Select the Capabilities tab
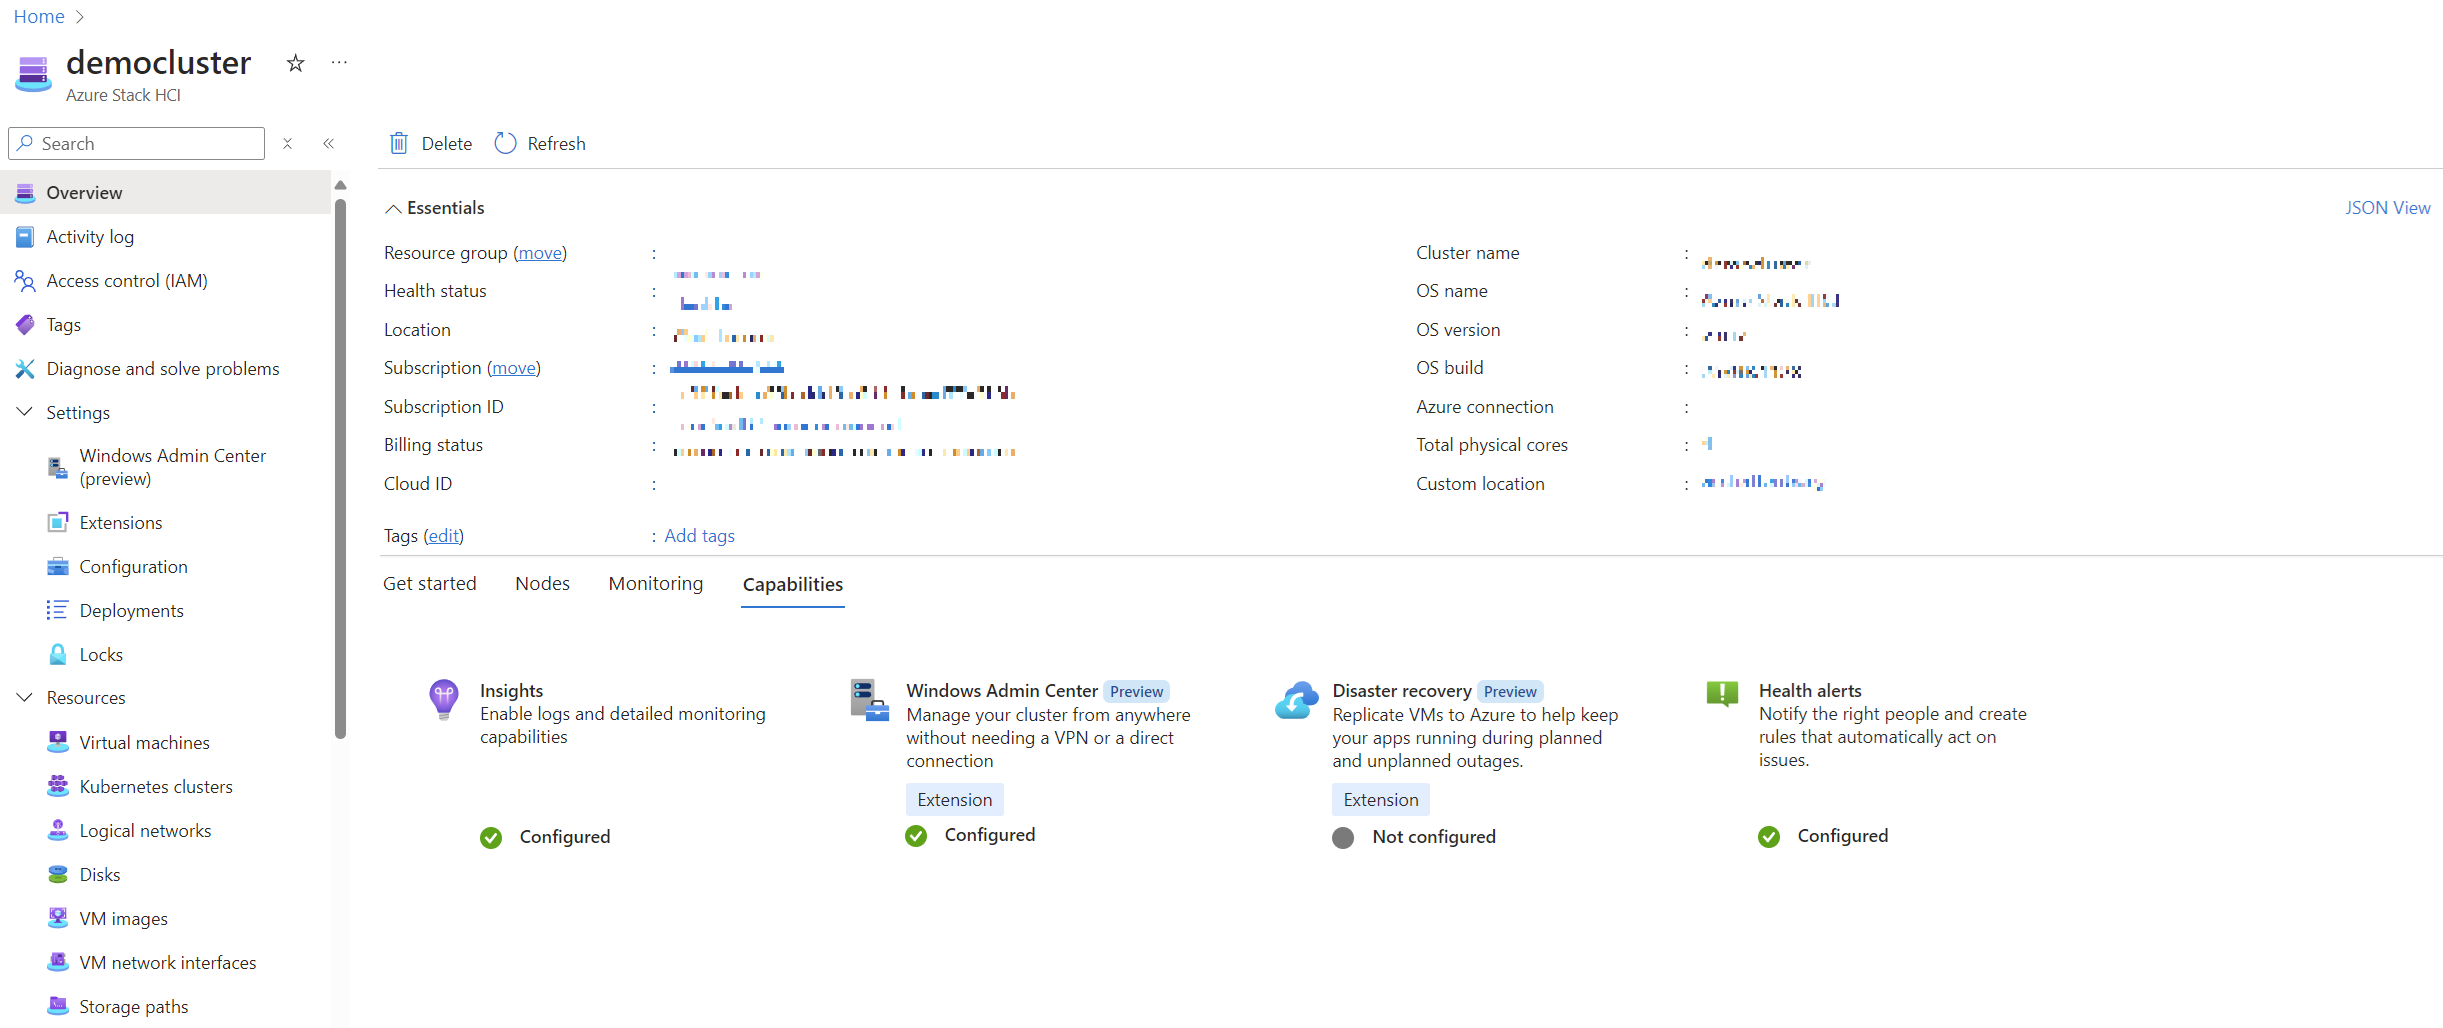This screenshot has width=2443, height=1028. (793, 585)
